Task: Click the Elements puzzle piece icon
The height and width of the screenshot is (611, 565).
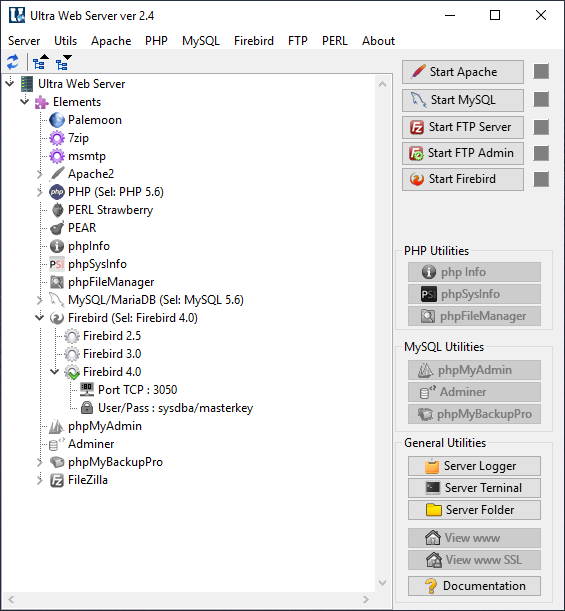Action: coord(42,102)
